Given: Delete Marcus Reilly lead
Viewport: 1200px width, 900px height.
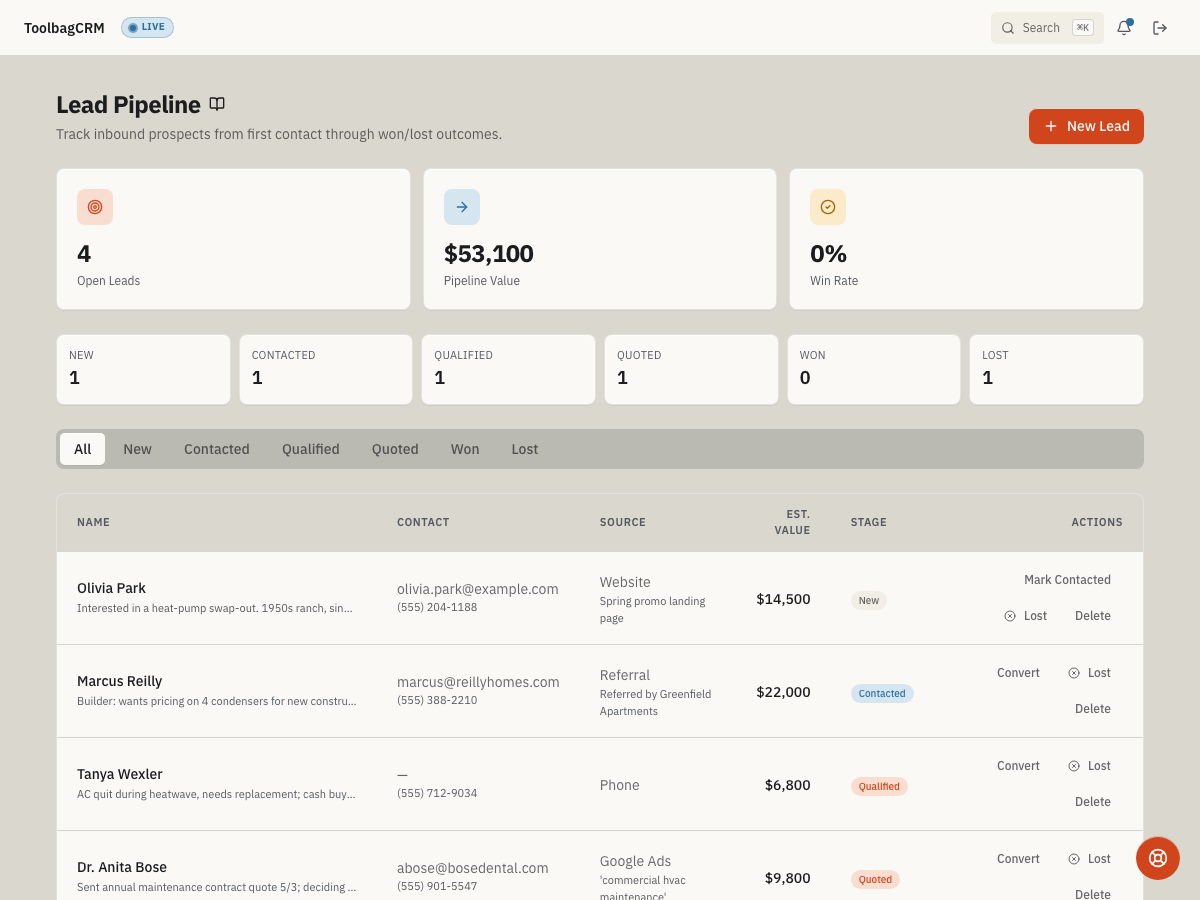Looking at the screenshot, I should (x=1093, y=709).
